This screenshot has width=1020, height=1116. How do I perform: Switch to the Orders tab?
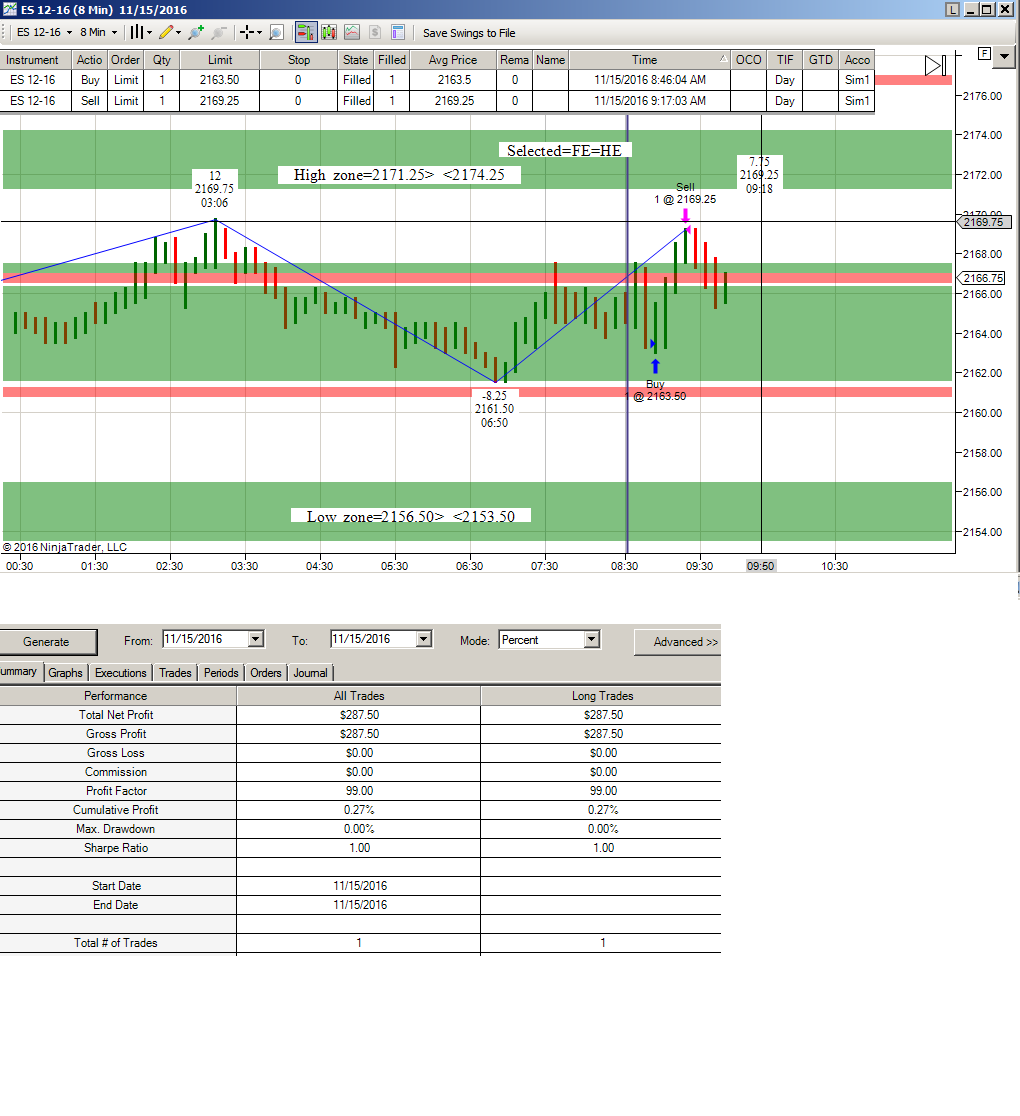[265, 673]
